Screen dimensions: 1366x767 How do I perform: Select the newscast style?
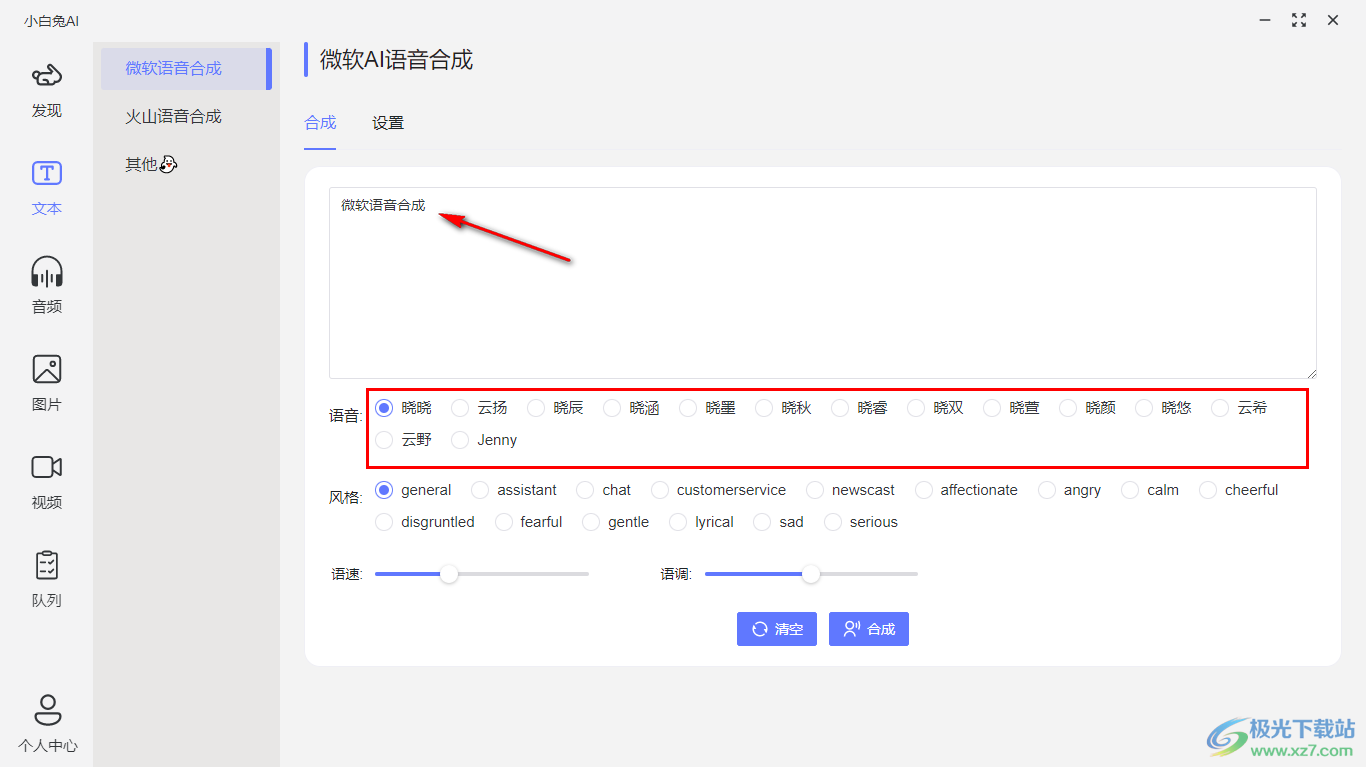[x=851, y=490]
